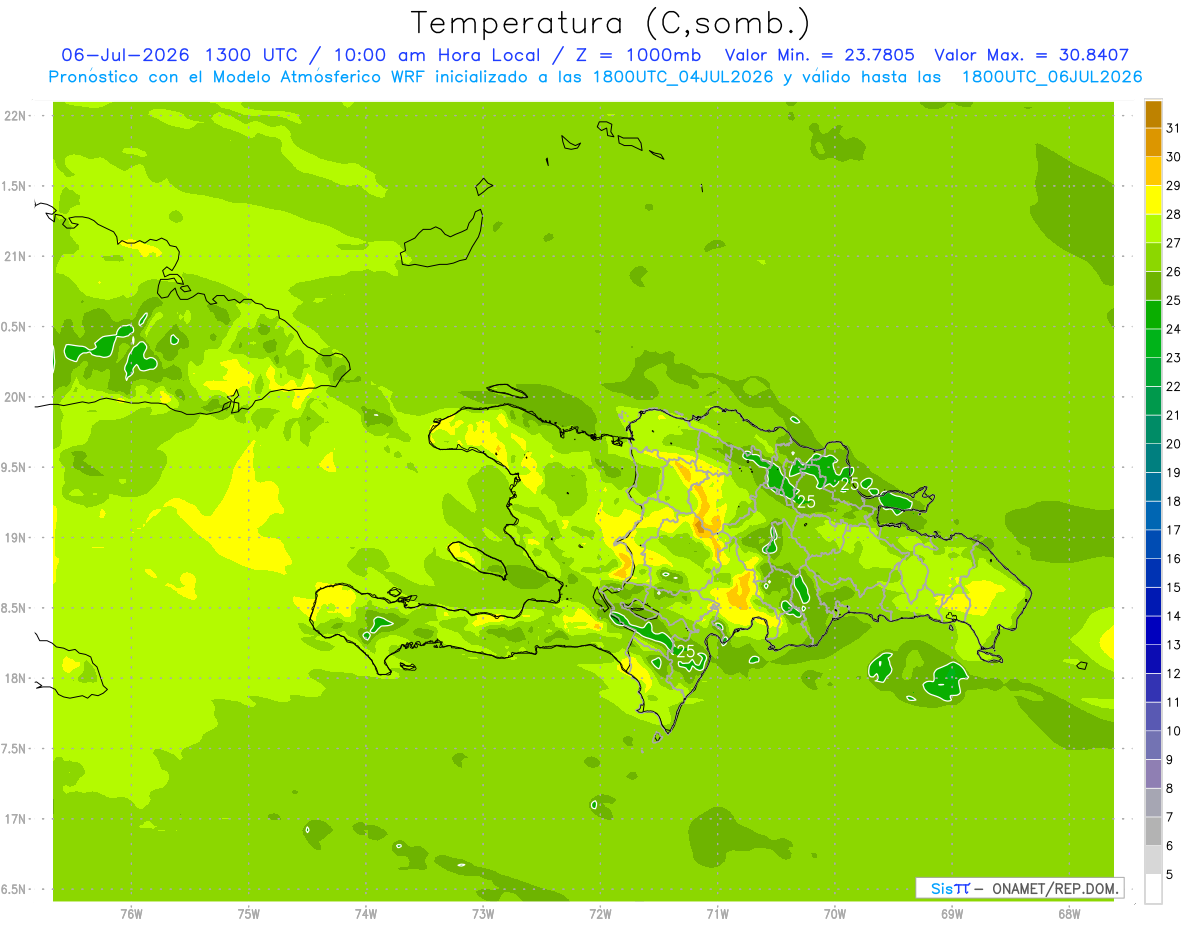Click the 25 contour label in southwestern Dominican Republic
Image resolution: width=1200 pixels, height=927 pixels.
(686, 651)
